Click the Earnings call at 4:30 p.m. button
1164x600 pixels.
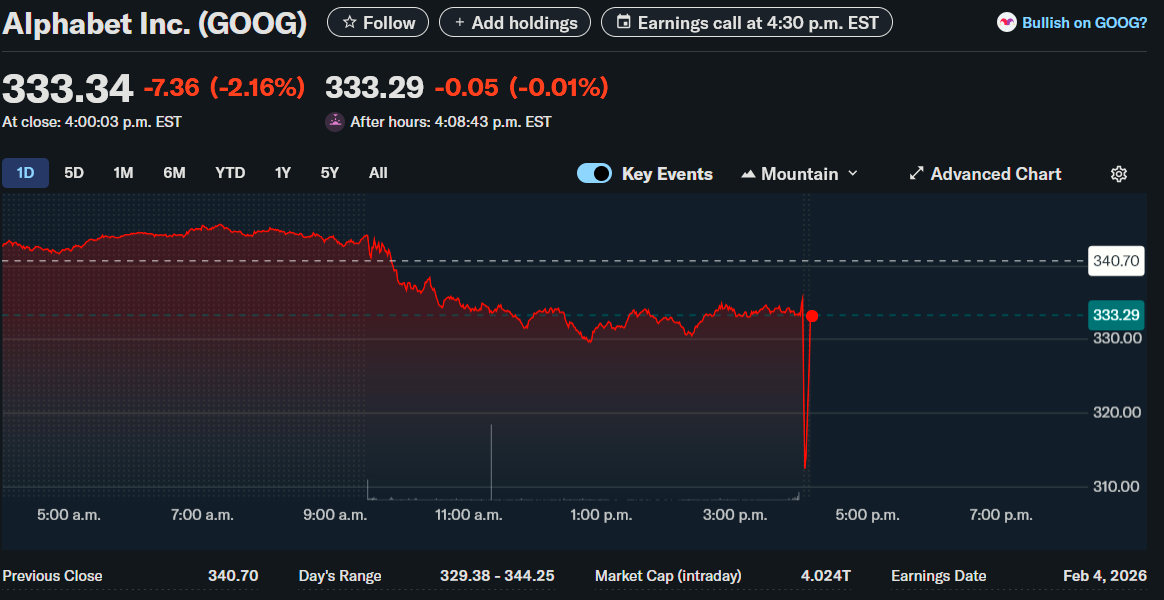(x=747, y=22)
